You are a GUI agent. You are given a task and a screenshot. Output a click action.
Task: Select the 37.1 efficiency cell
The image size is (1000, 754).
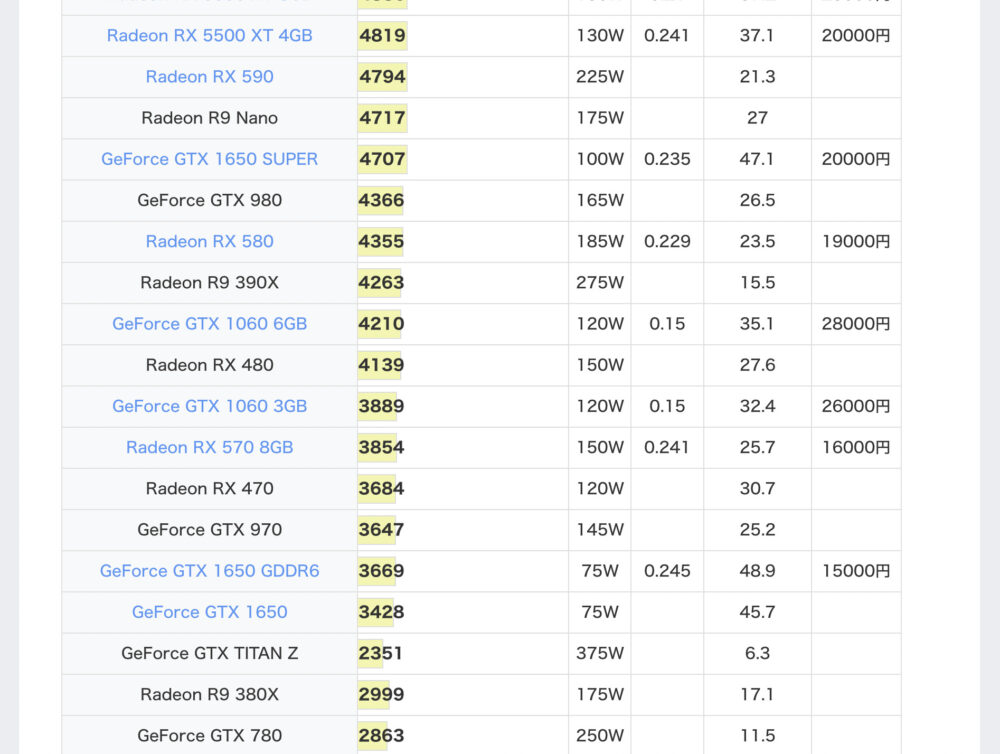[x=757, y=36]
